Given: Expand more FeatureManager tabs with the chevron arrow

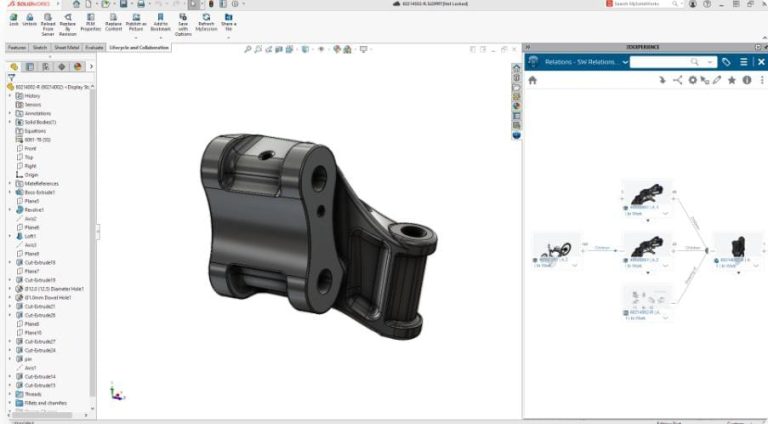Looking at the screenshot, I should (91, 67).
